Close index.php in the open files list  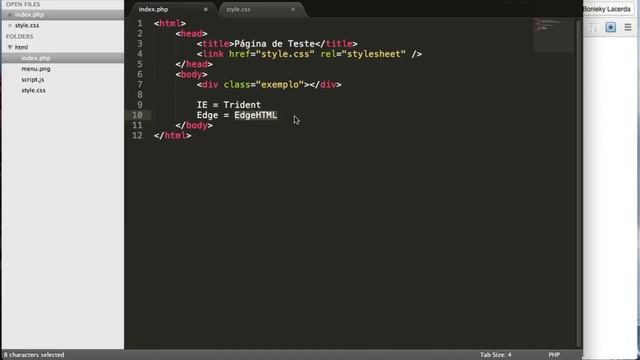coord(10,15)
